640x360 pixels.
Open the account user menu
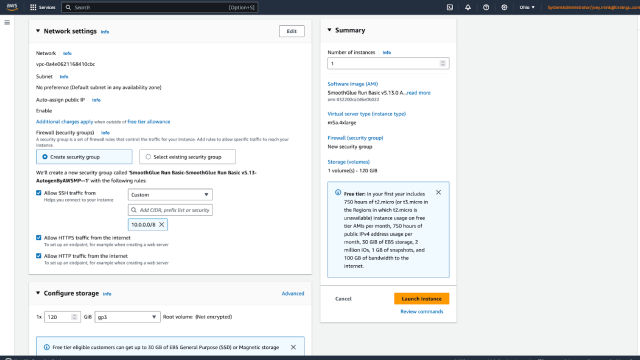pyautogui.click(x=593, y=7)
